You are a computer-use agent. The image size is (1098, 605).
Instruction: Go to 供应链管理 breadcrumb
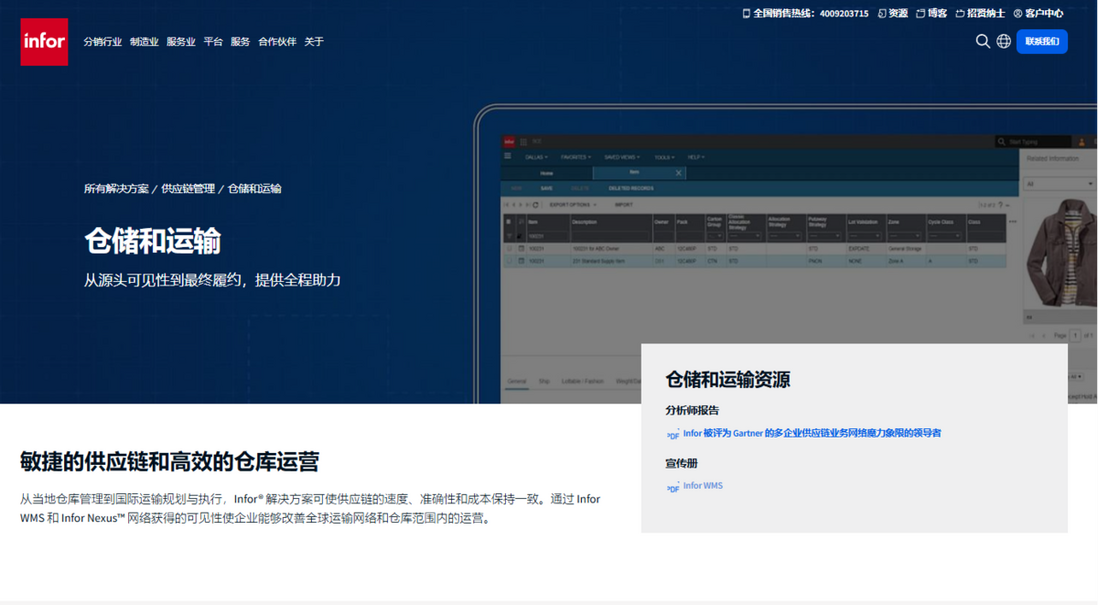tap(188, 188)
